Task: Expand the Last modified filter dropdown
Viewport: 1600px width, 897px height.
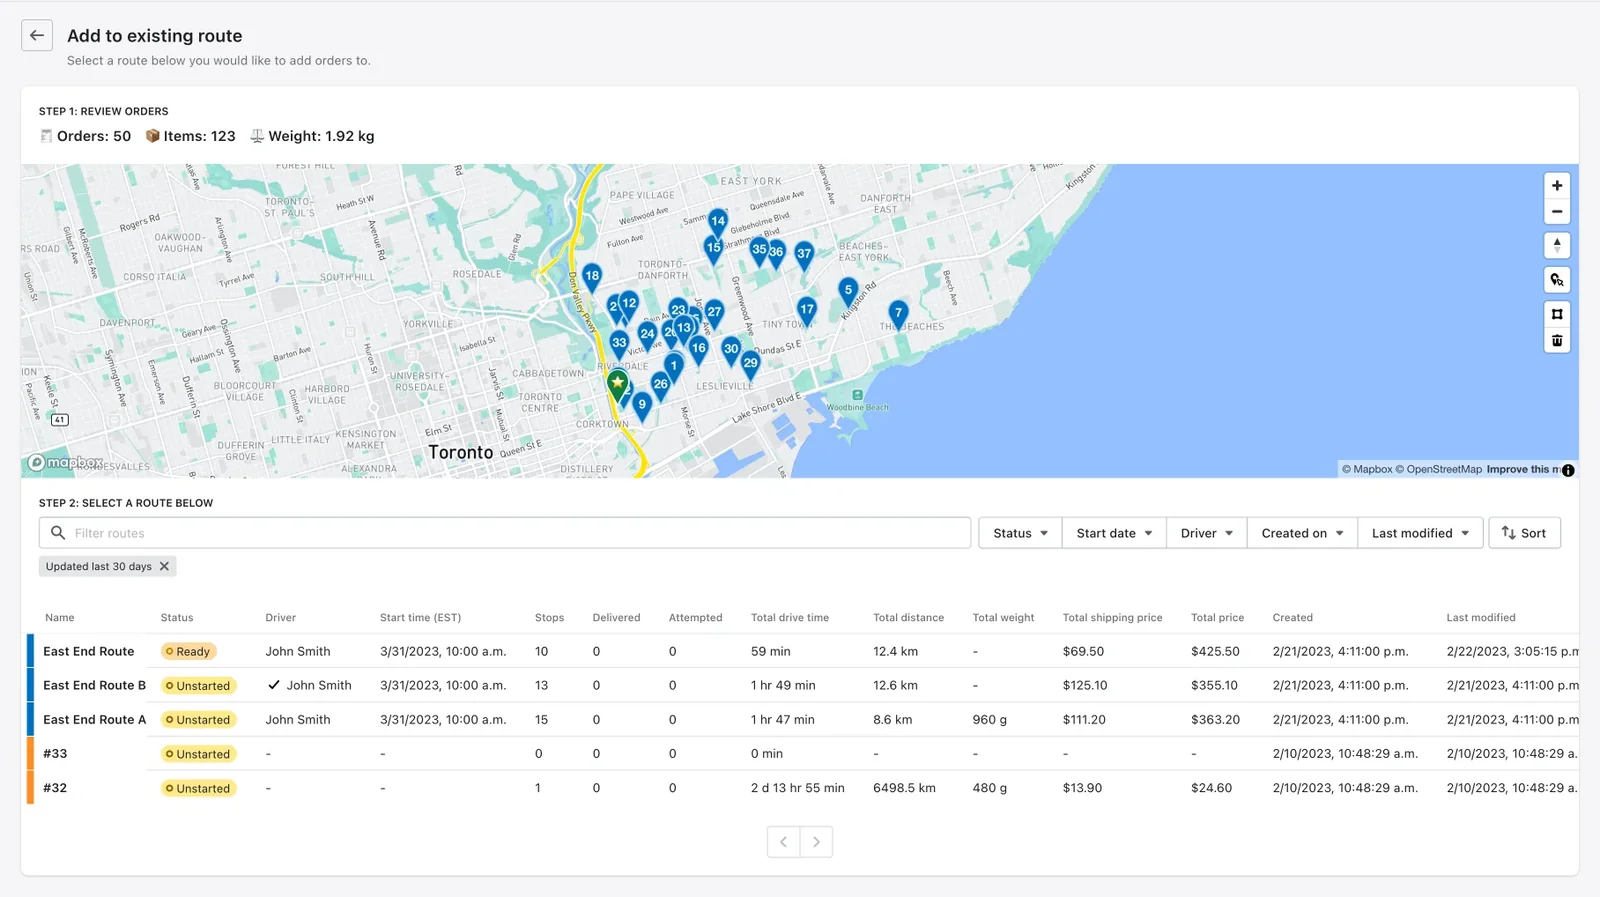Action: [x=1420, y=533]
